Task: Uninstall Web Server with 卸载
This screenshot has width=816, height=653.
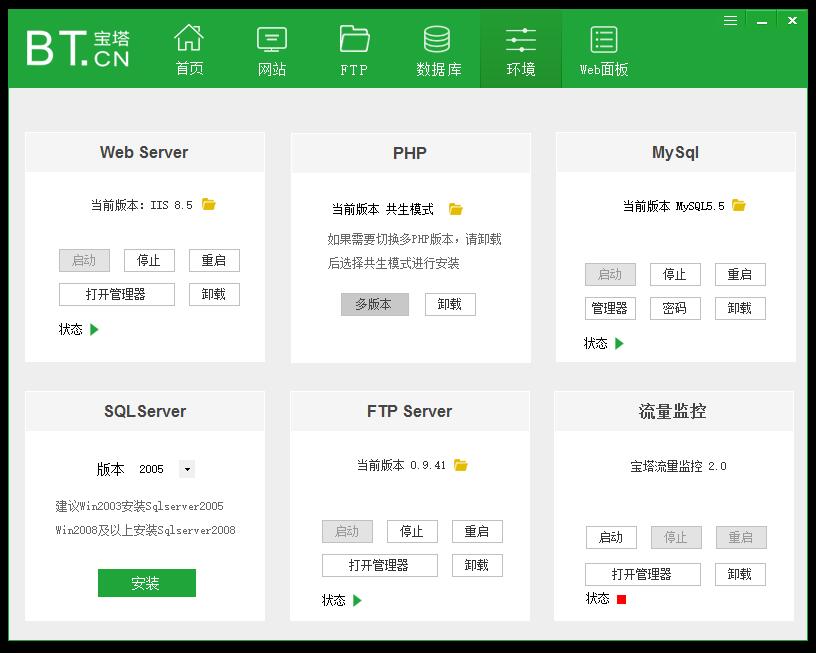Action: (x=214, y=295)
